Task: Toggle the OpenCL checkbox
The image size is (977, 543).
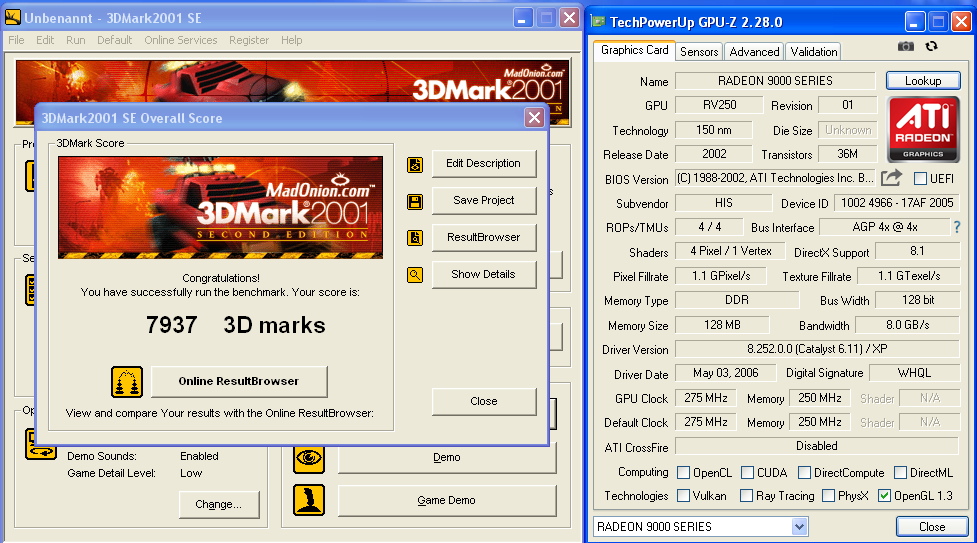Action: 684,473
